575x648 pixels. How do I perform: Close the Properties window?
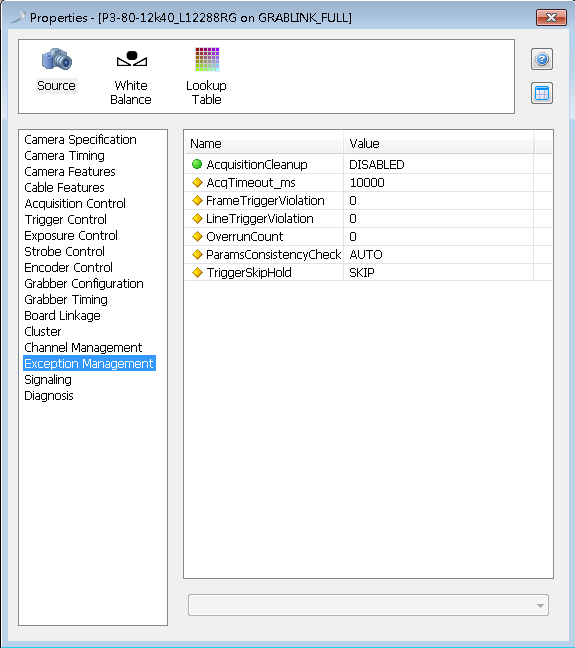[551, 17]
